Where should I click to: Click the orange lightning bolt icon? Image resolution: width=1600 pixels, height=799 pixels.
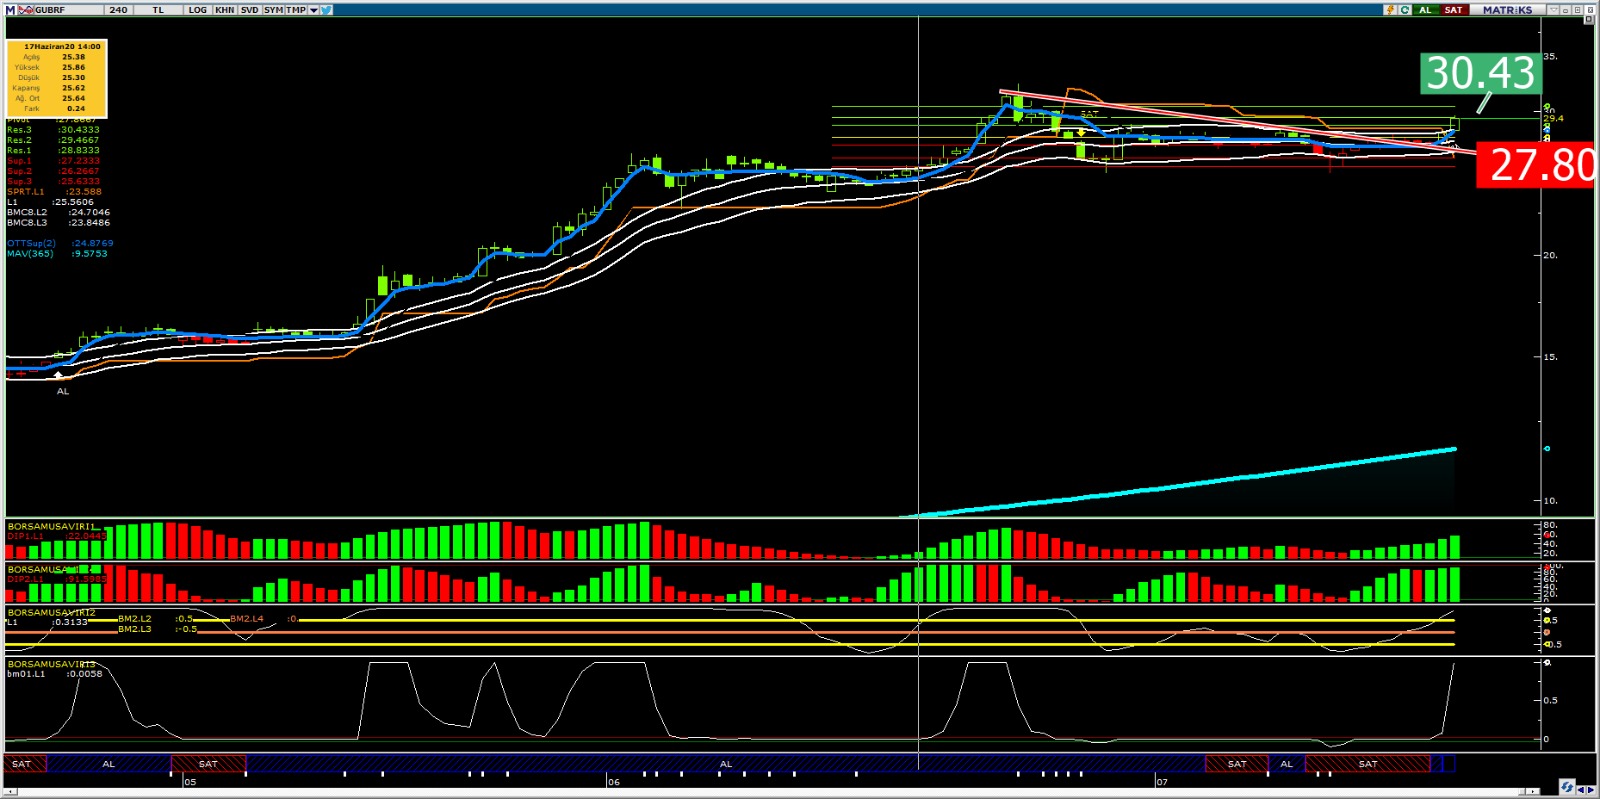point(1390,10)
